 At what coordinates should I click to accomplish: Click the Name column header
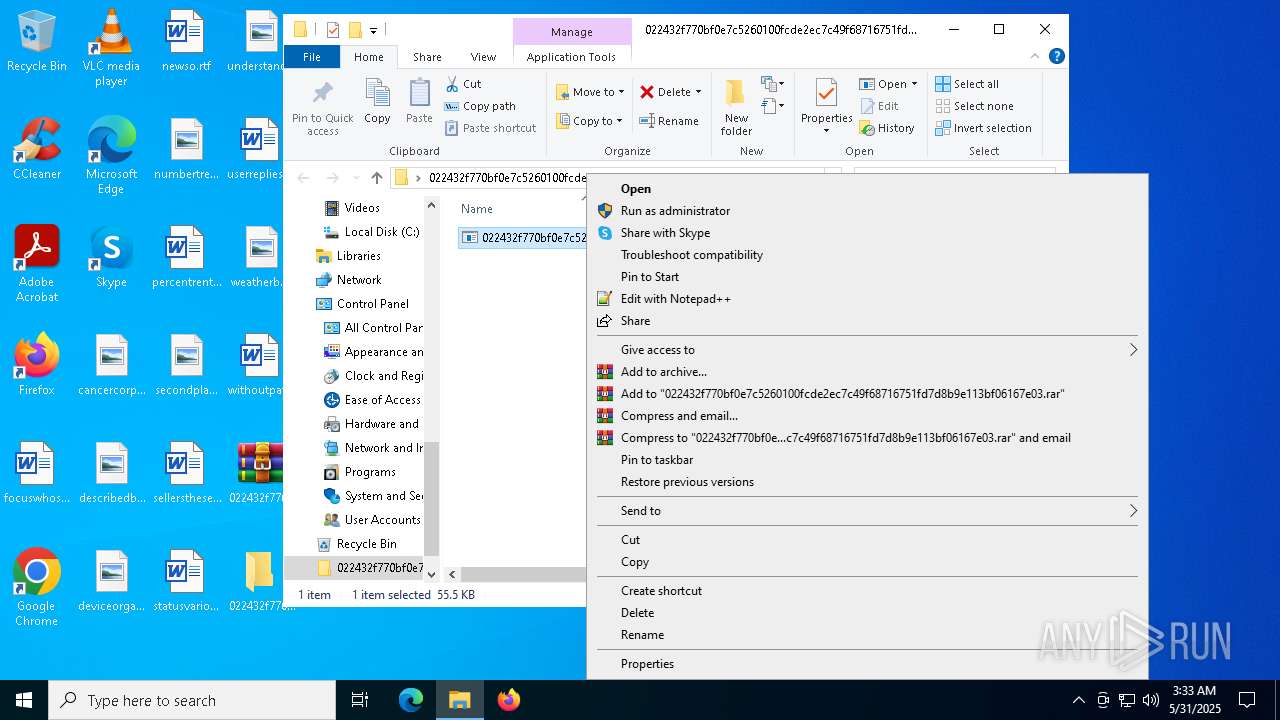tap(477, 209)
